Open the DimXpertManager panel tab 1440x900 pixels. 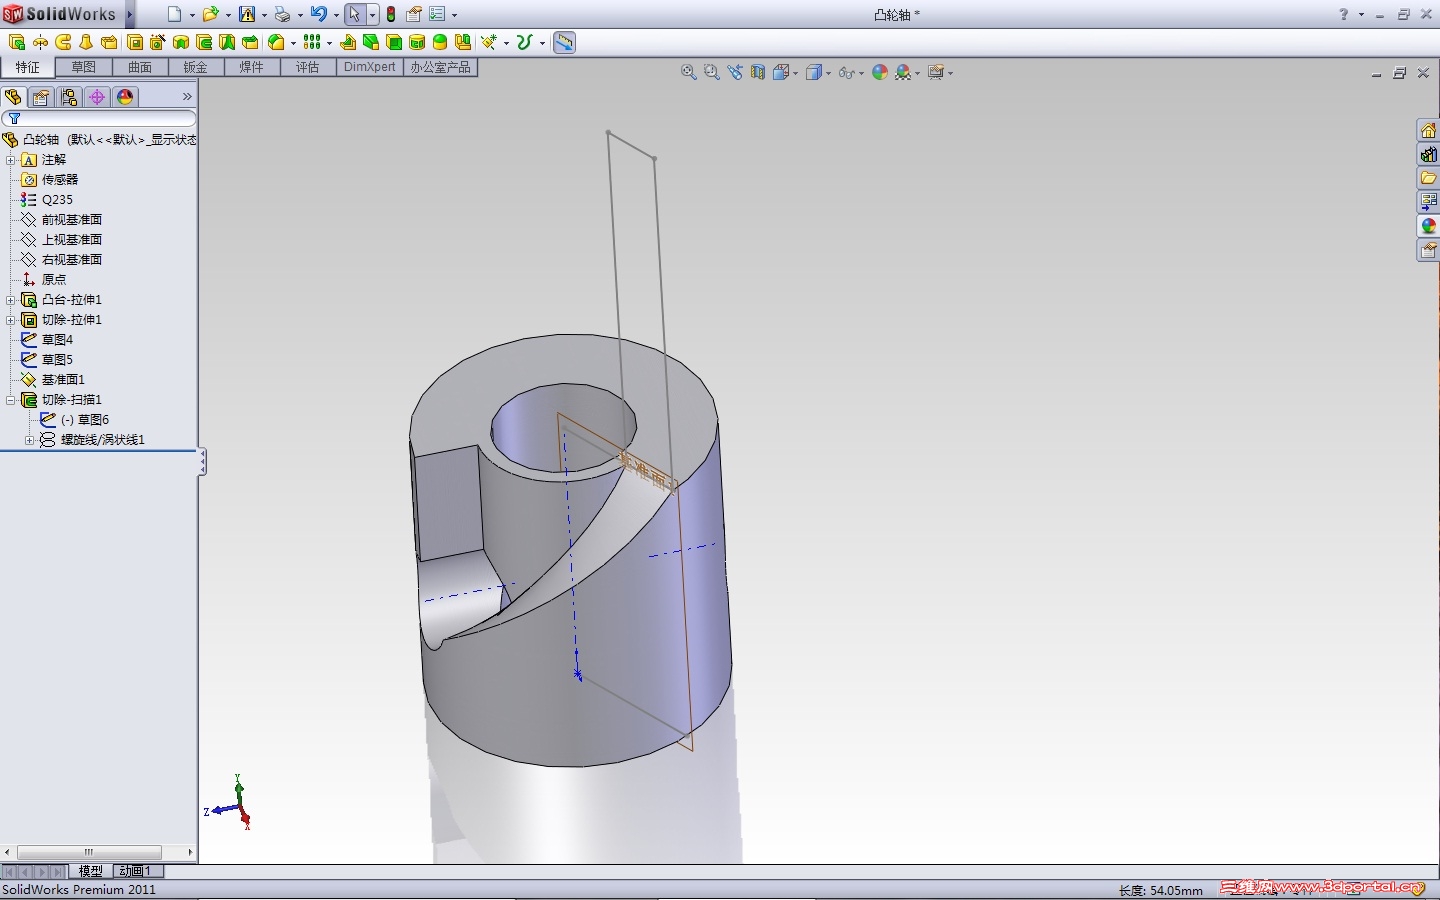click(97, 97)
